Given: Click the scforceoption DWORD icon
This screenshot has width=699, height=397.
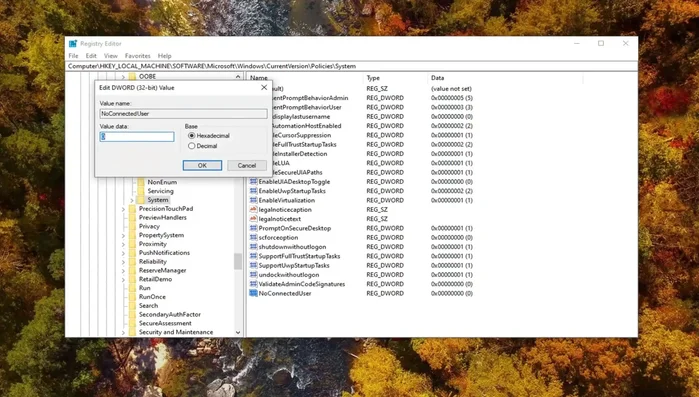Looking at the screenshot, I should pos(253,237).
